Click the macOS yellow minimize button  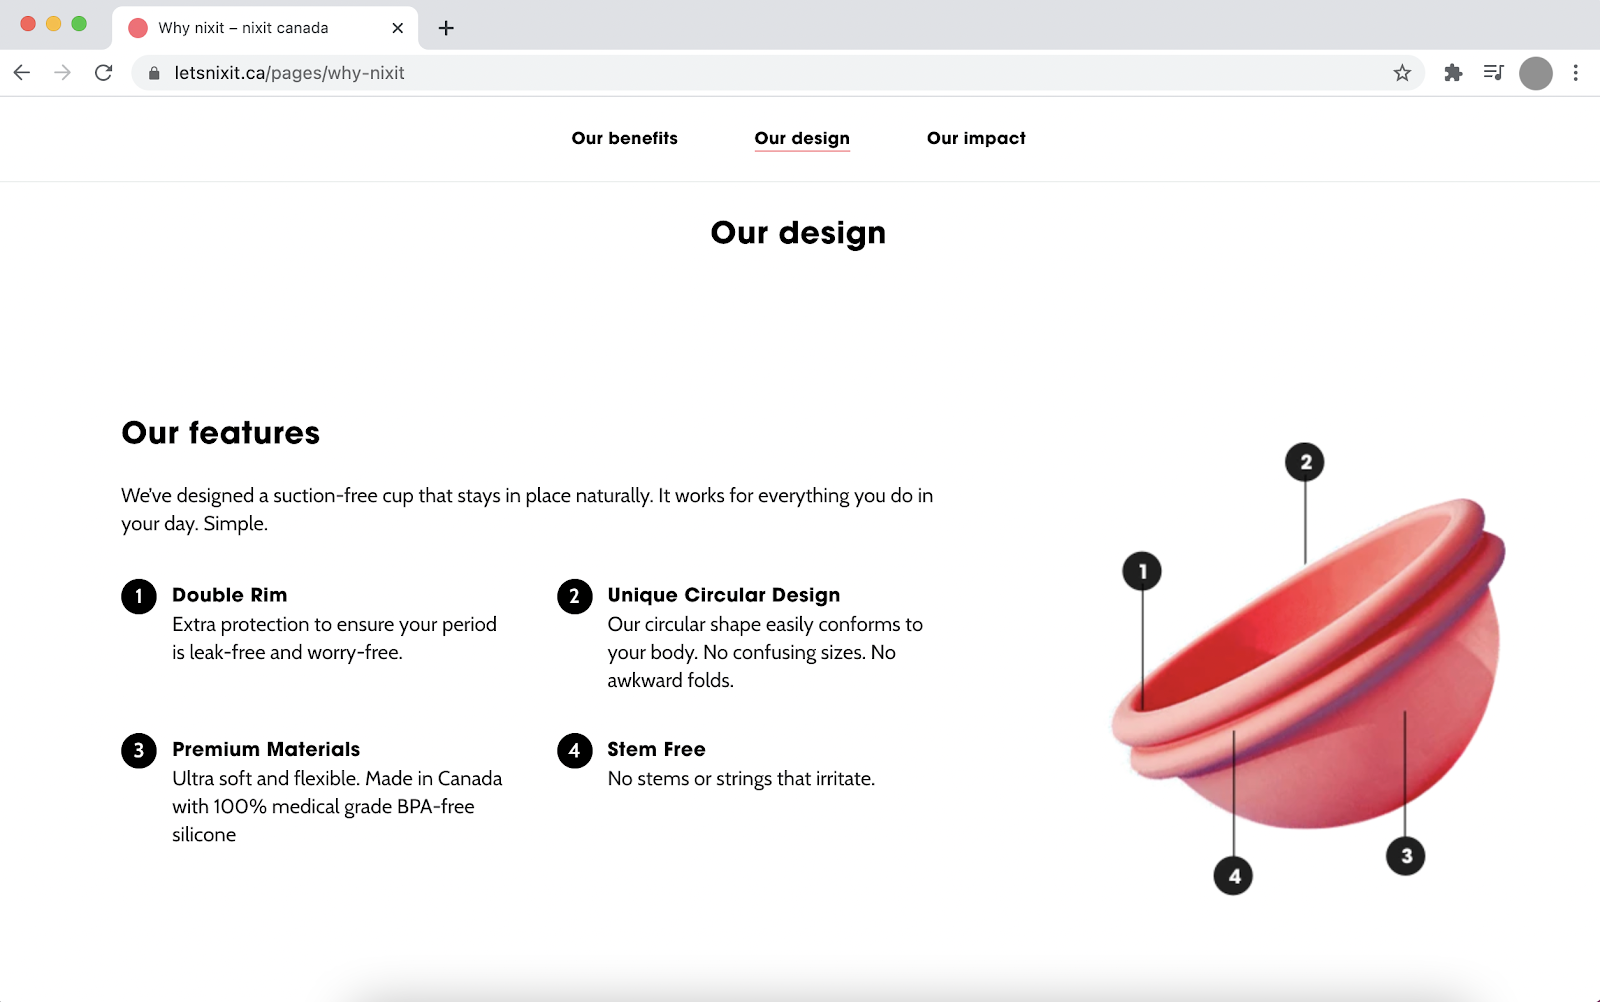(x=54, y=24)
